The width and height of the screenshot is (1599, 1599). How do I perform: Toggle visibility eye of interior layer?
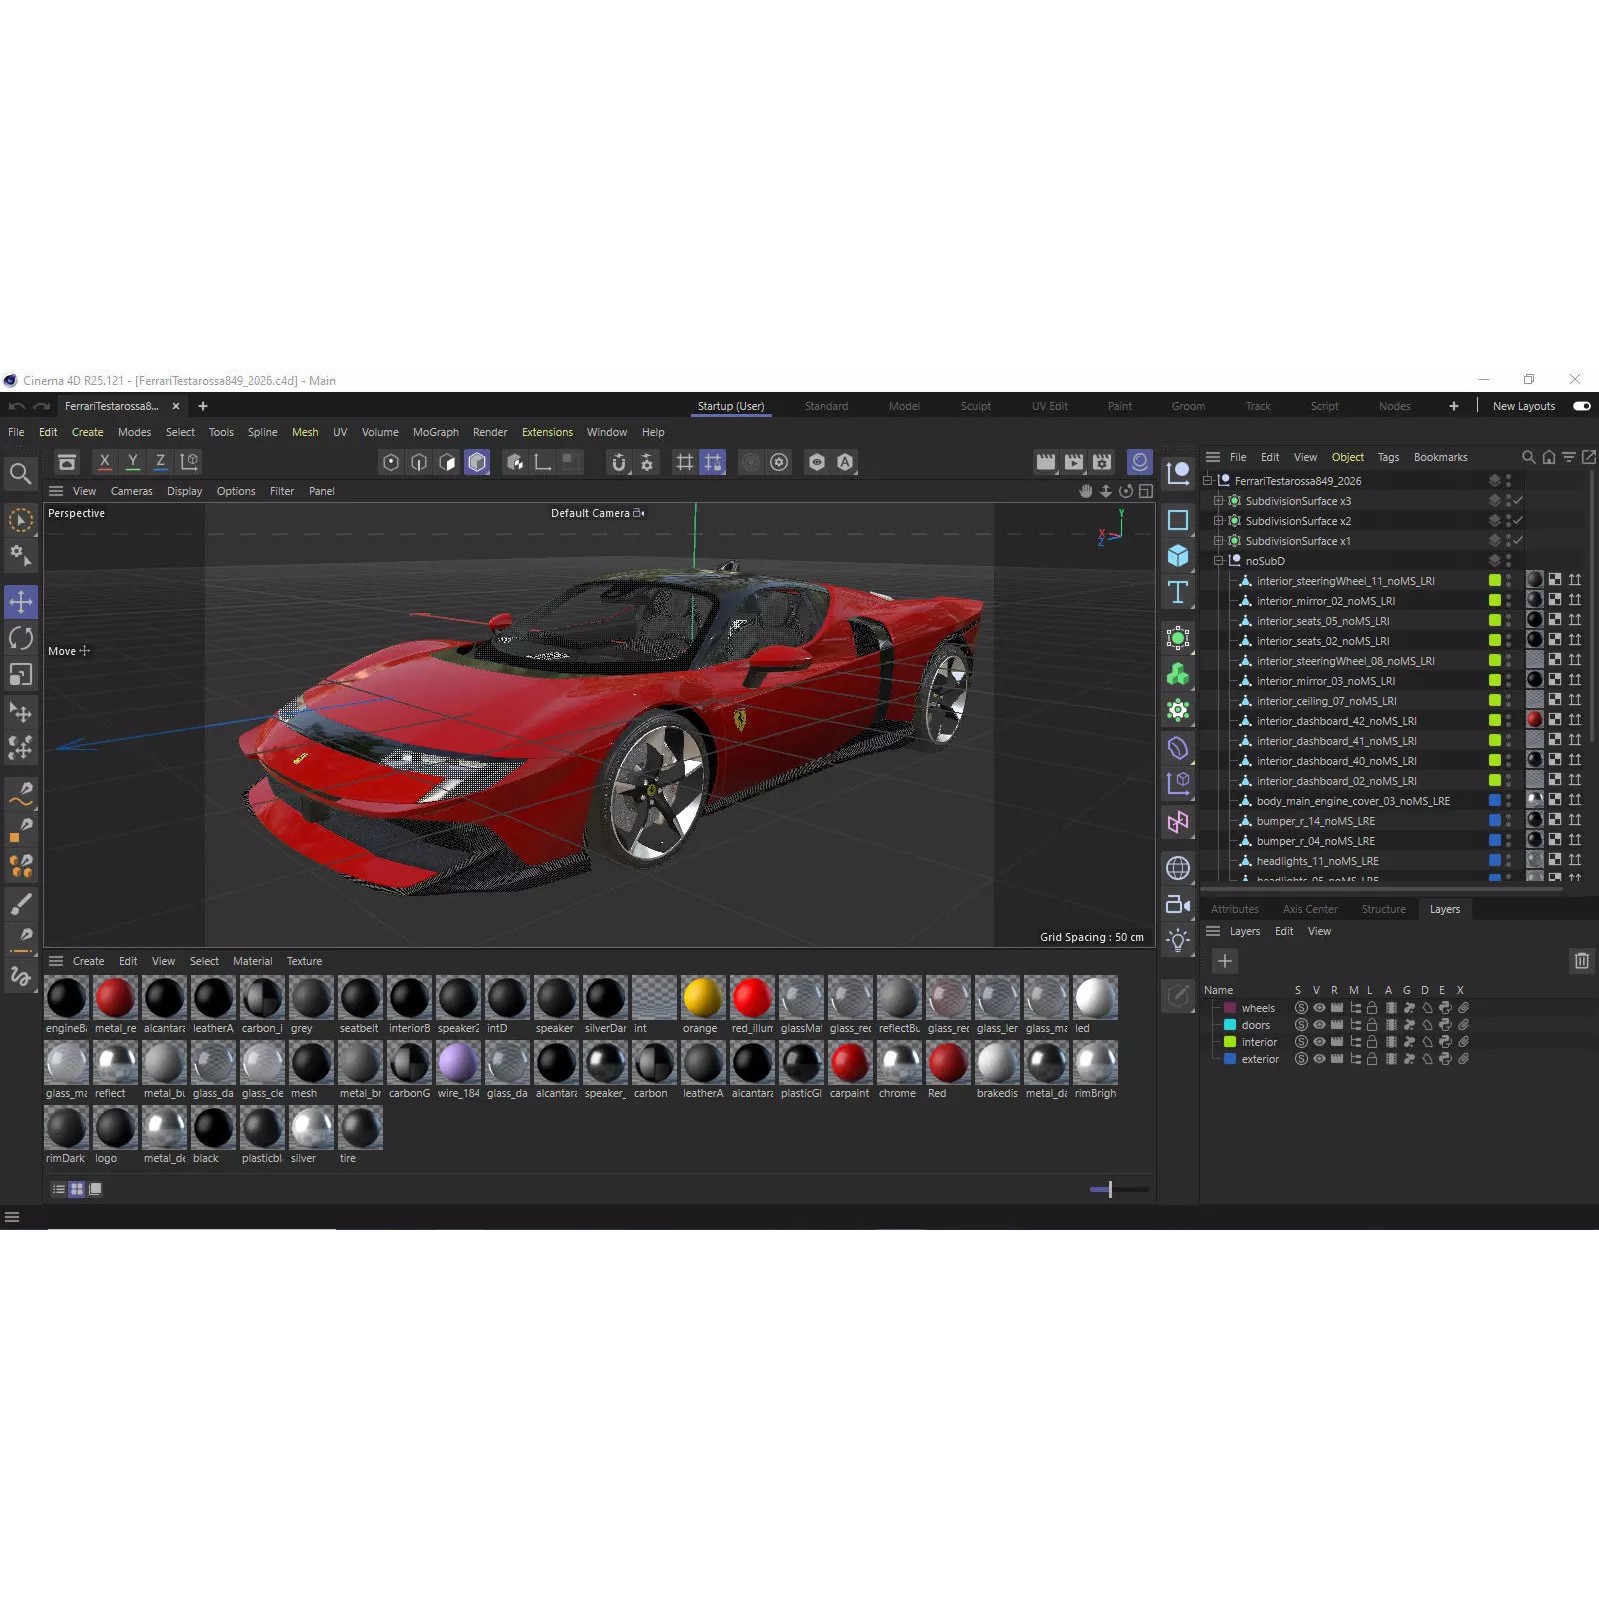[1319, 1042]
